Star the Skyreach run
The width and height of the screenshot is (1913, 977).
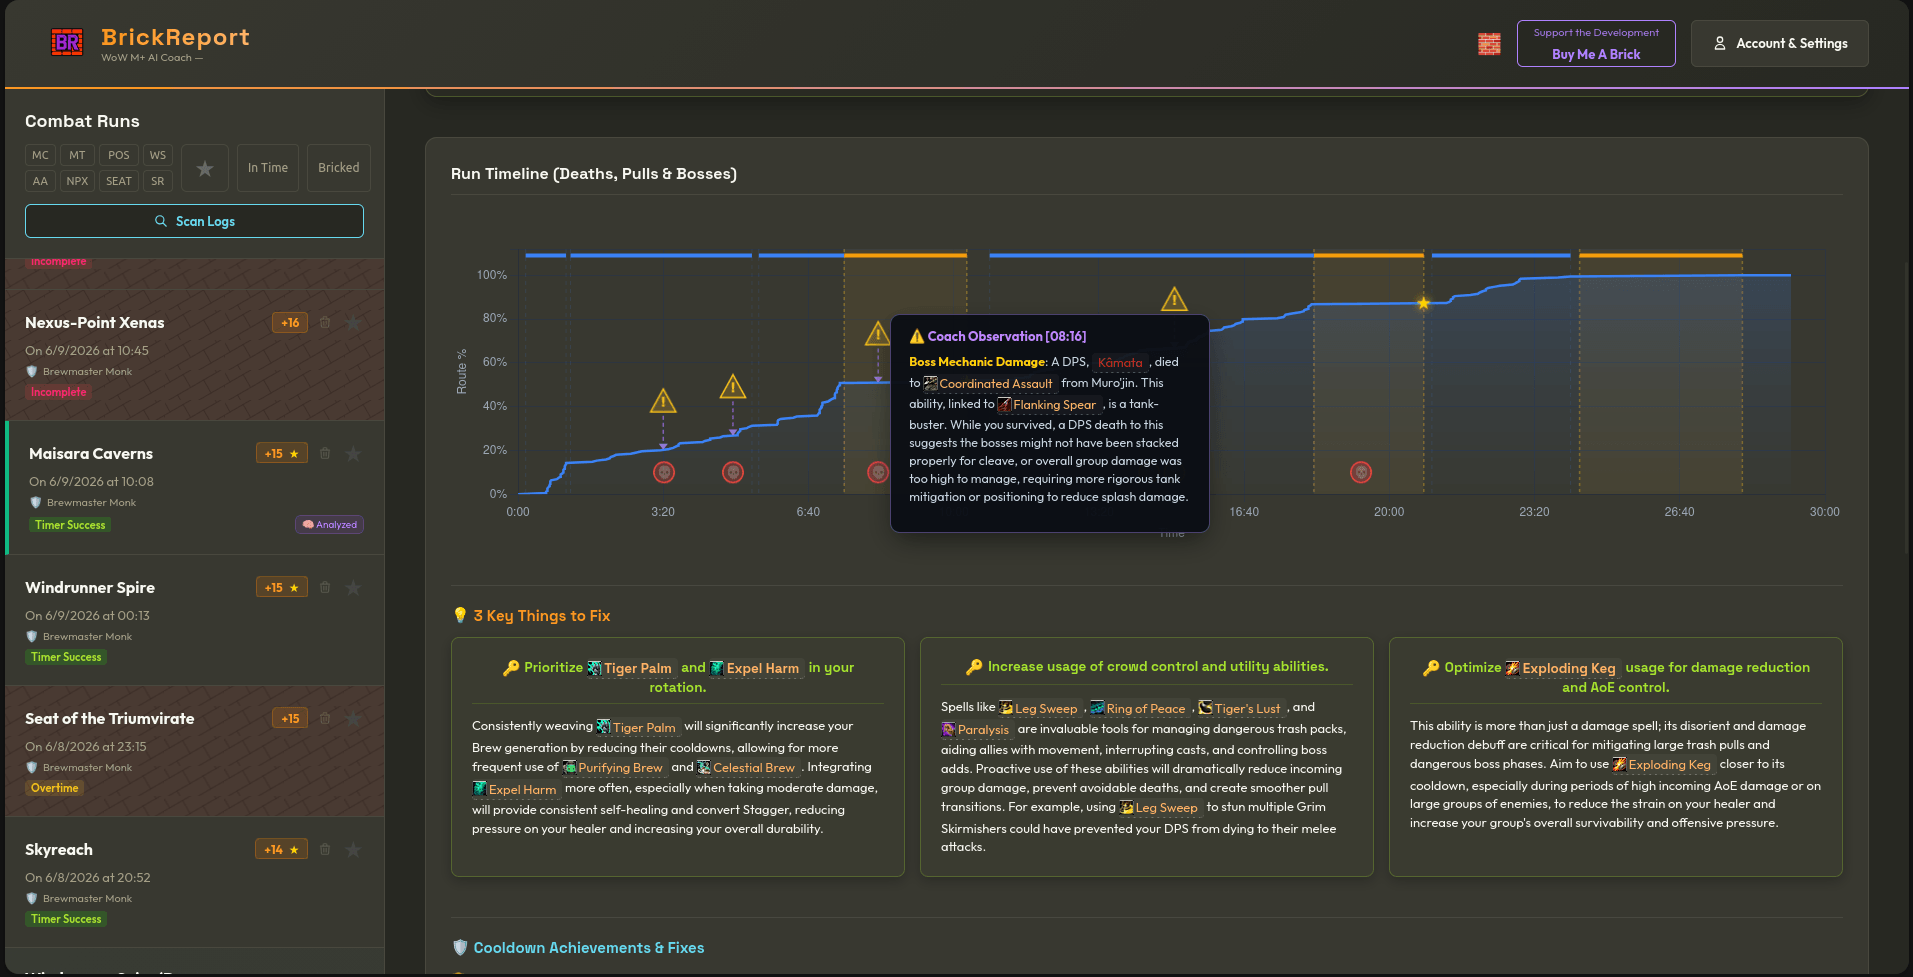click(353, 850)
